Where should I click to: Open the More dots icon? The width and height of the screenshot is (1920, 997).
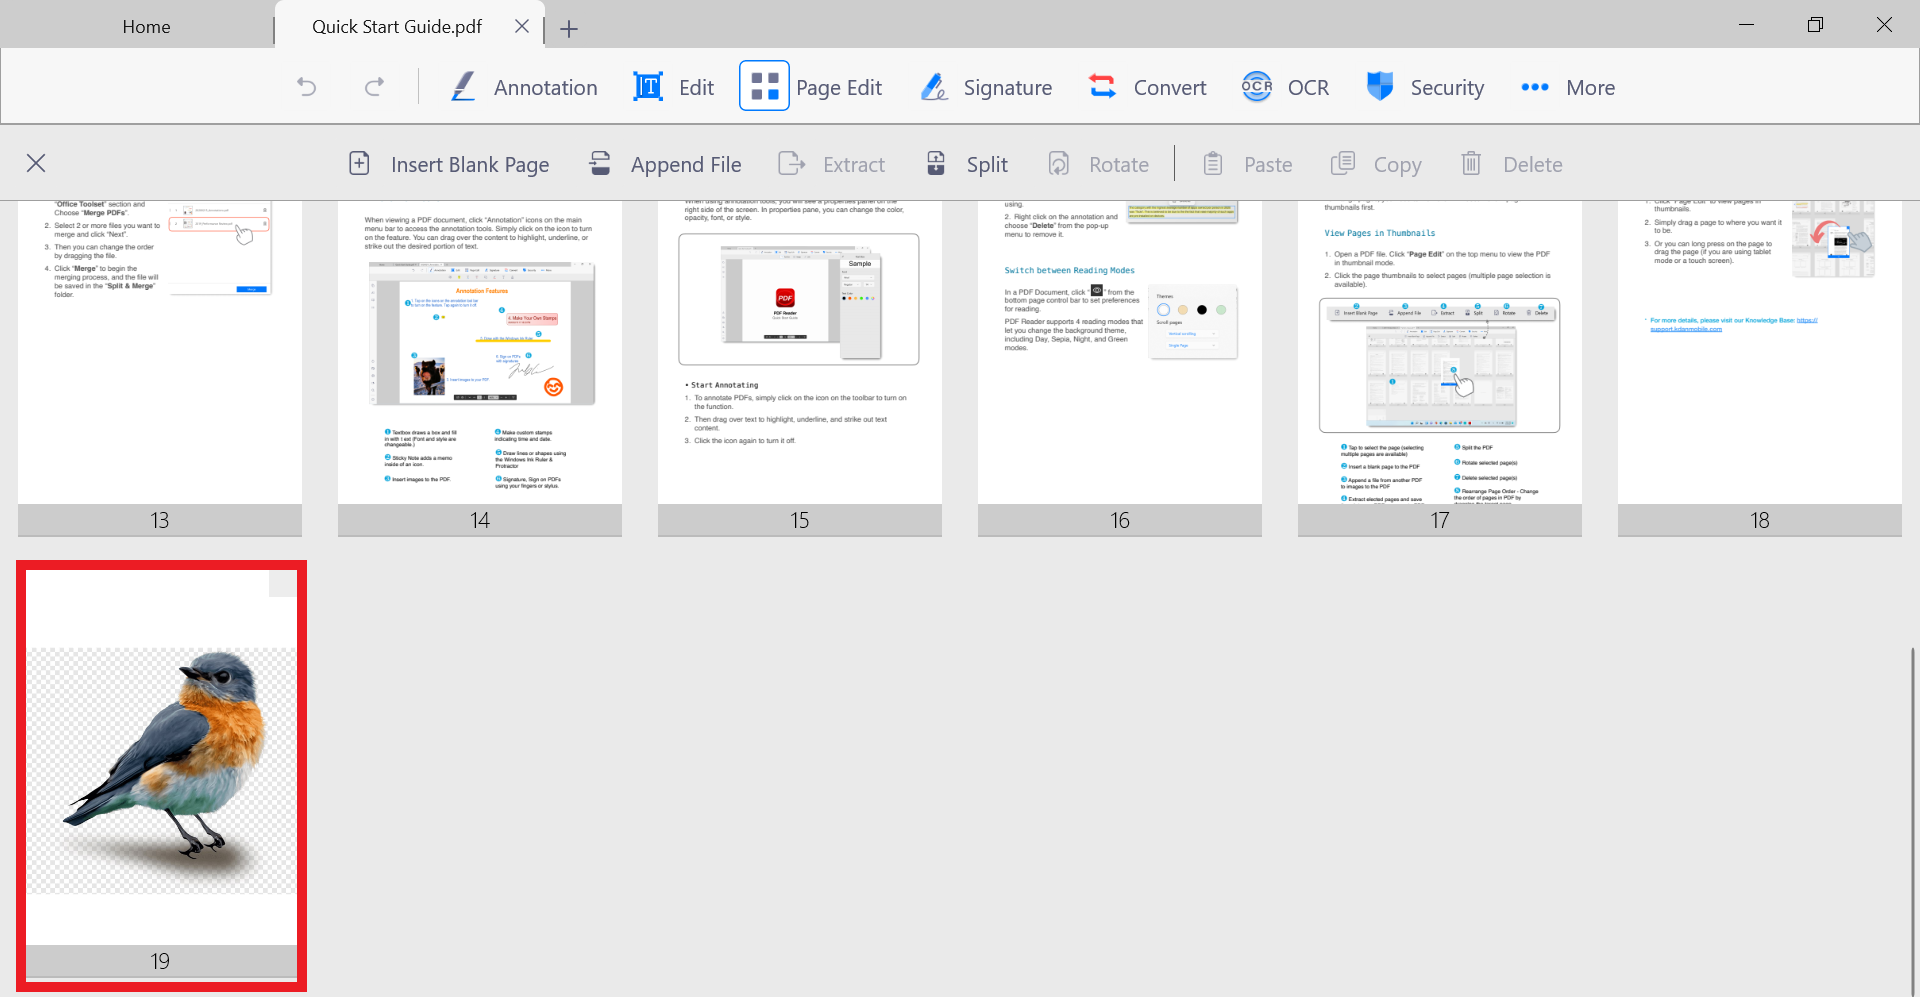click(x=1535, y=88)
